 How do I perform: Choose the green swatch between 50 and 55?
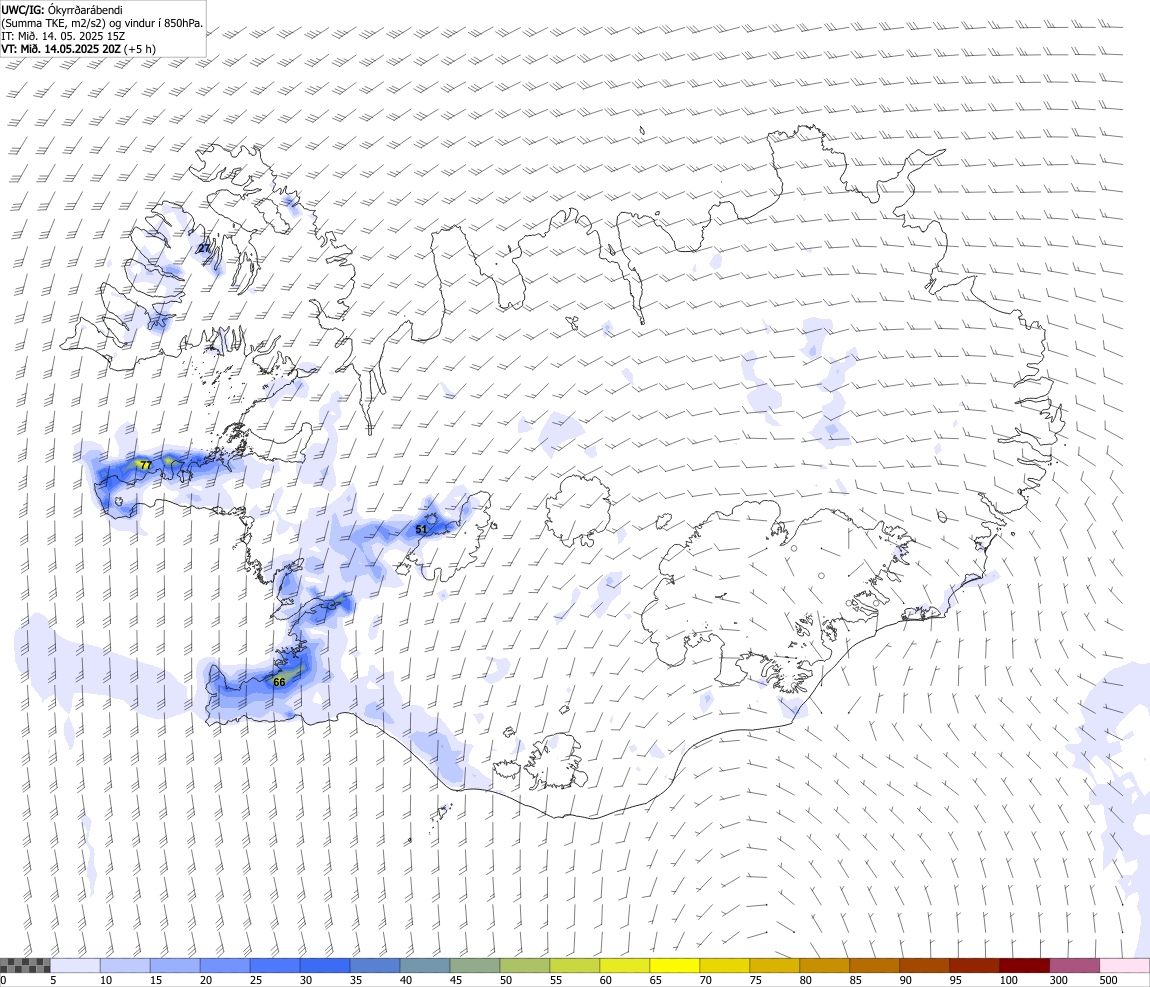point(524,966)
